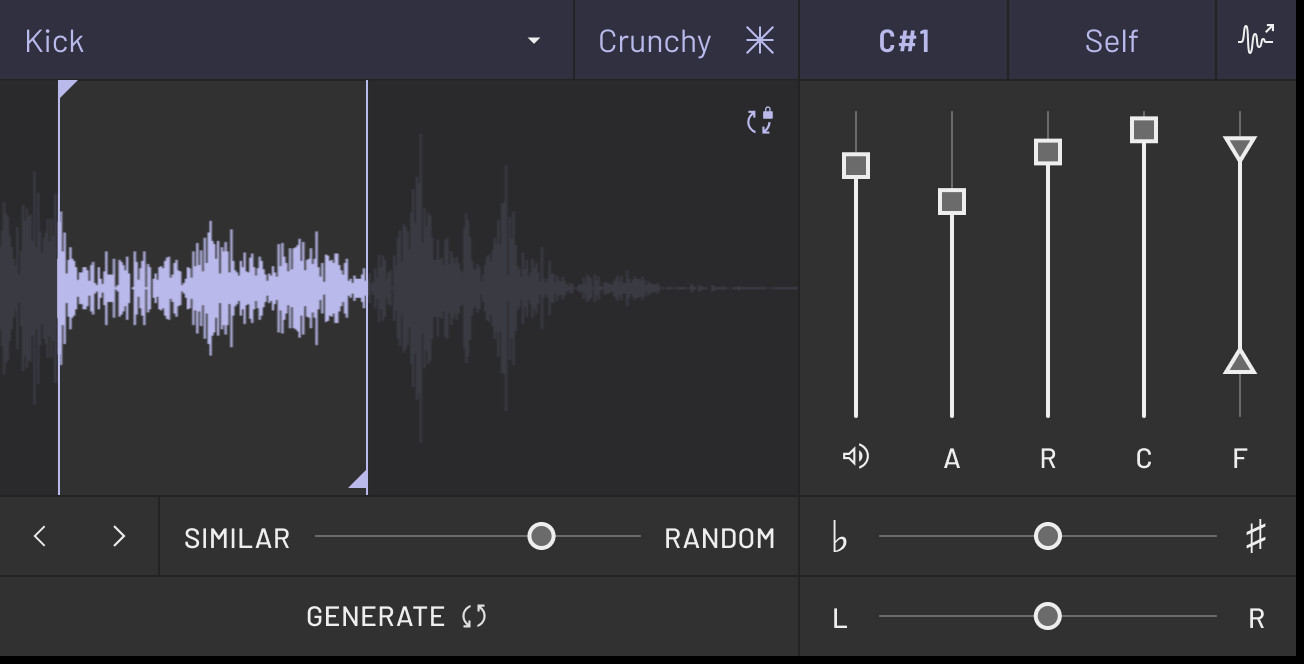Click the sharp symbol on pitch slider

point(1256,537)
